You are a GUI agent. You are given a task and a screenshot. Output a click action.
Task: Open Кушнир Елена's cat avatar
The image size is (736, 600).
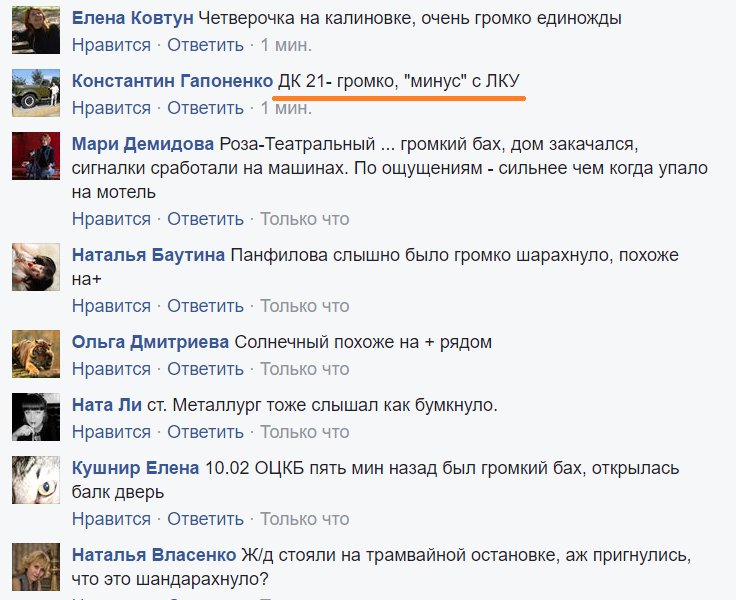coord(36,480)
